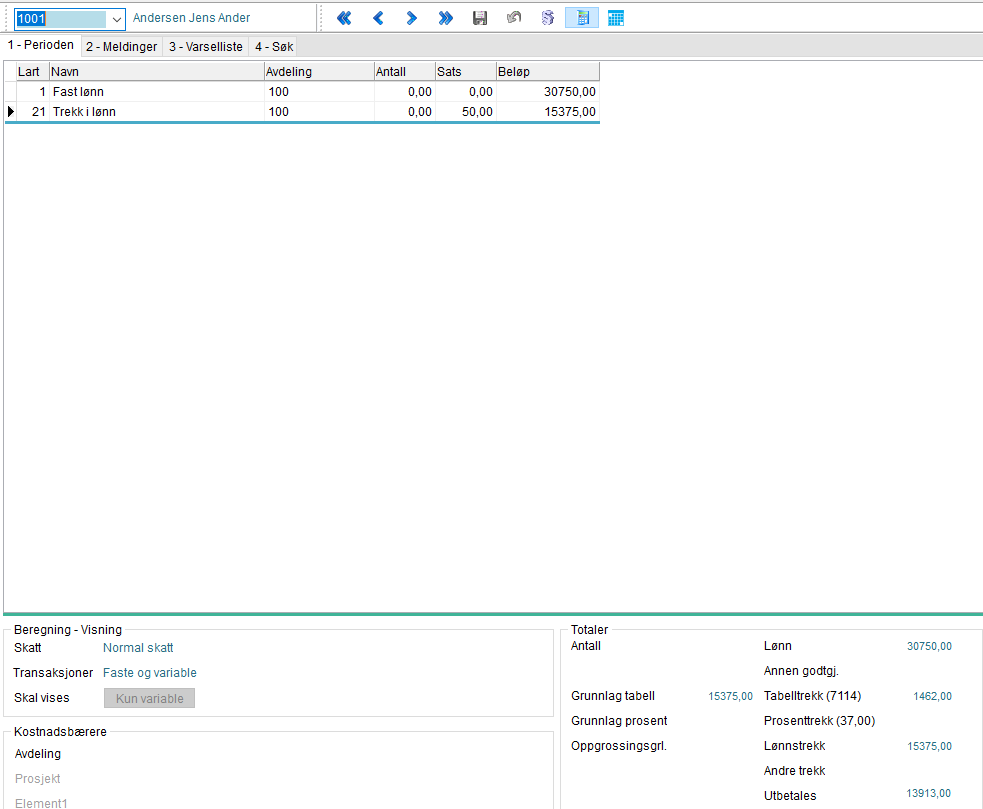Click the row selector arrow for Lart 21

pos(10,112)
